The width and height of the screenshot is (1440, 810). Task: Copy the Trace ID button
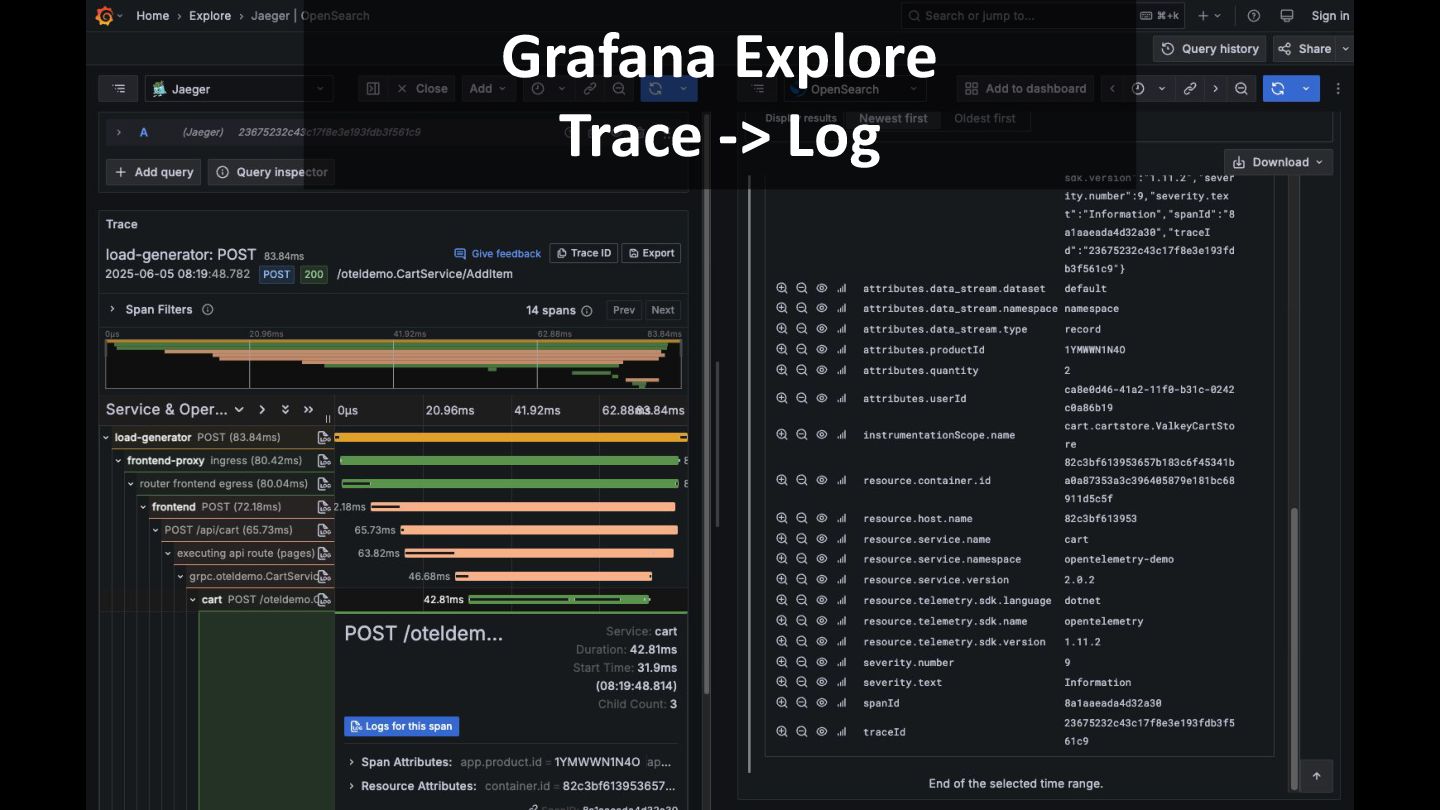pyautogui.click(x=584, y=253)
